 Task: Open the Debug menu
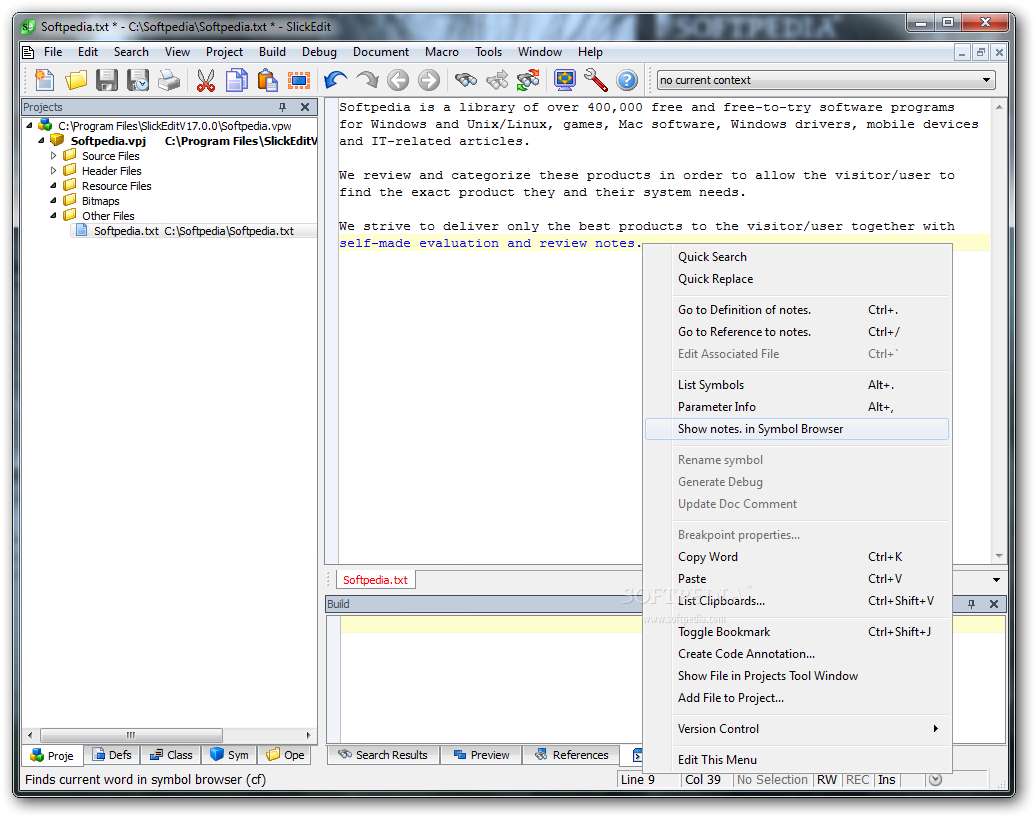click(x=319, y=52)
